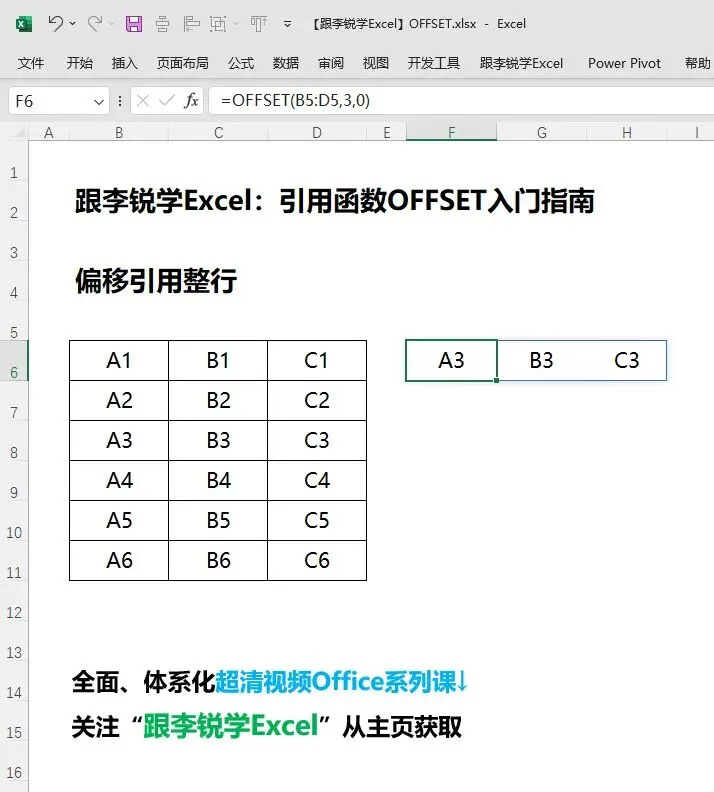Click cell containing C1
The width and height of the screenshot is (714, 792).
point(317,361)
